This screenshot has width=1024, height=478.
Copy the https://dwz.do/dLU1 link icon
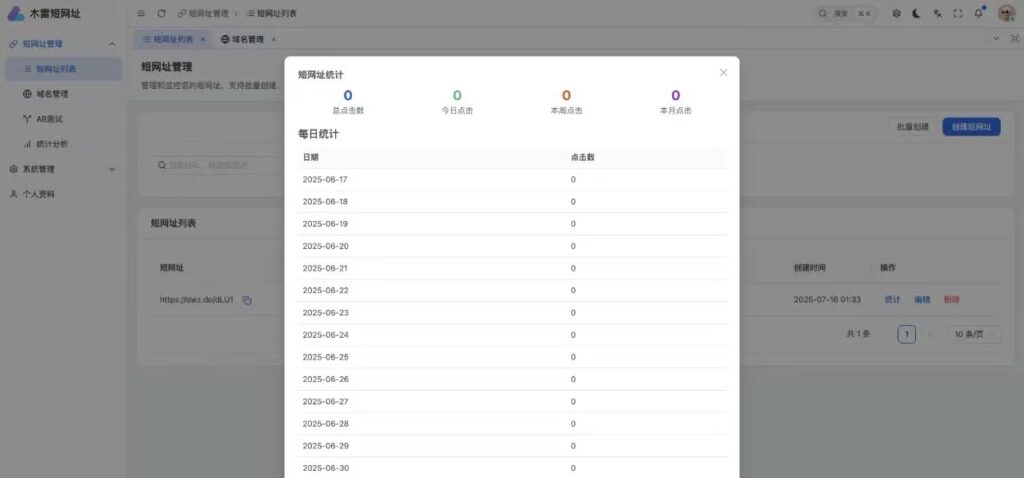click(x=247, y=300)
